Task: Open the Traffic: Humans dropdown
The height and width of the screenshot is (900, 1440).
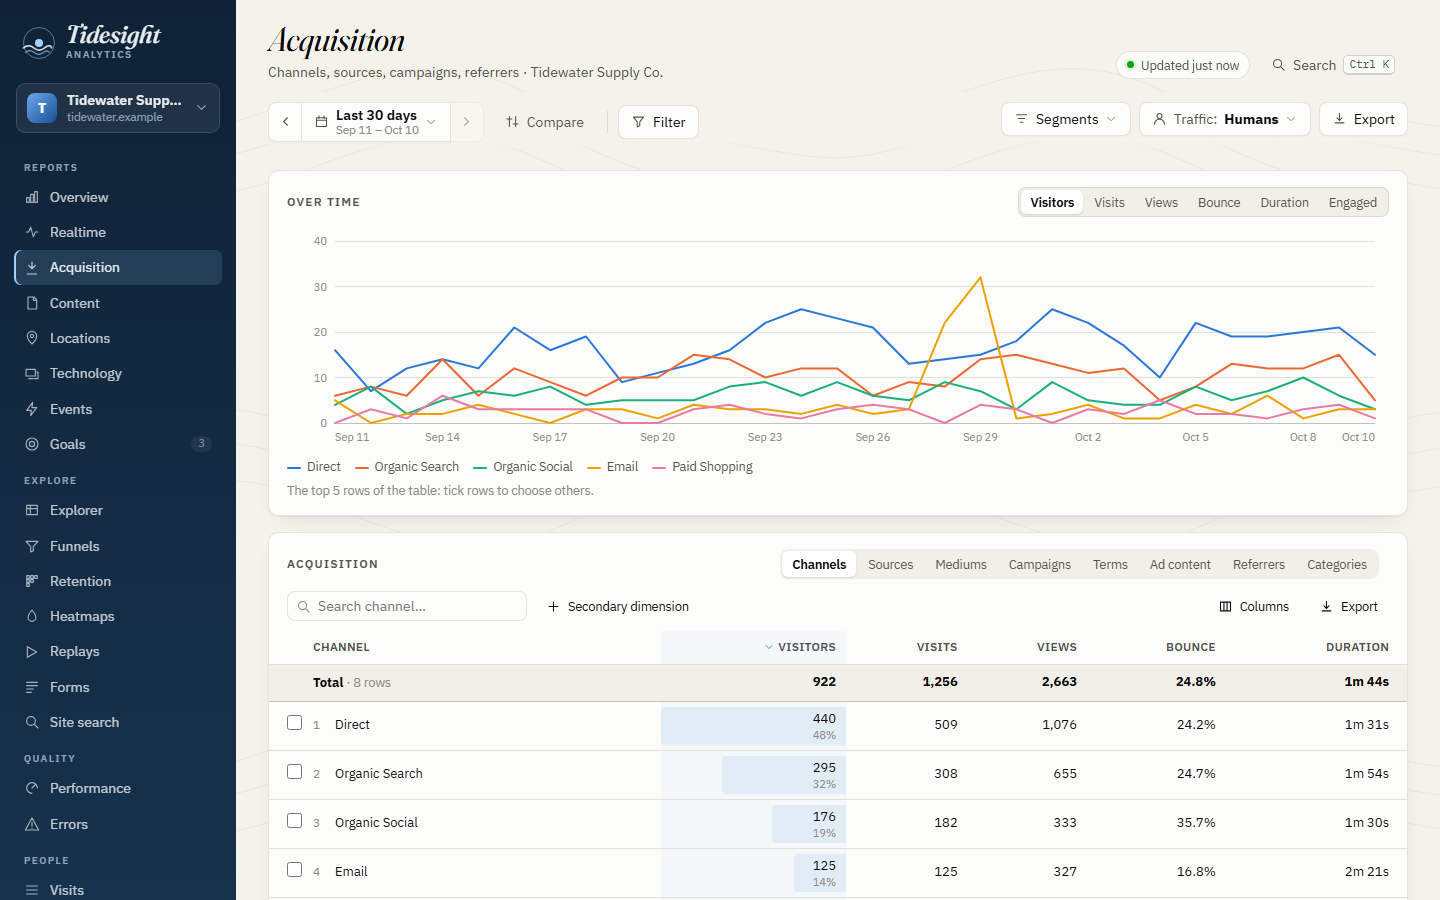Action: coord(1225,119)
